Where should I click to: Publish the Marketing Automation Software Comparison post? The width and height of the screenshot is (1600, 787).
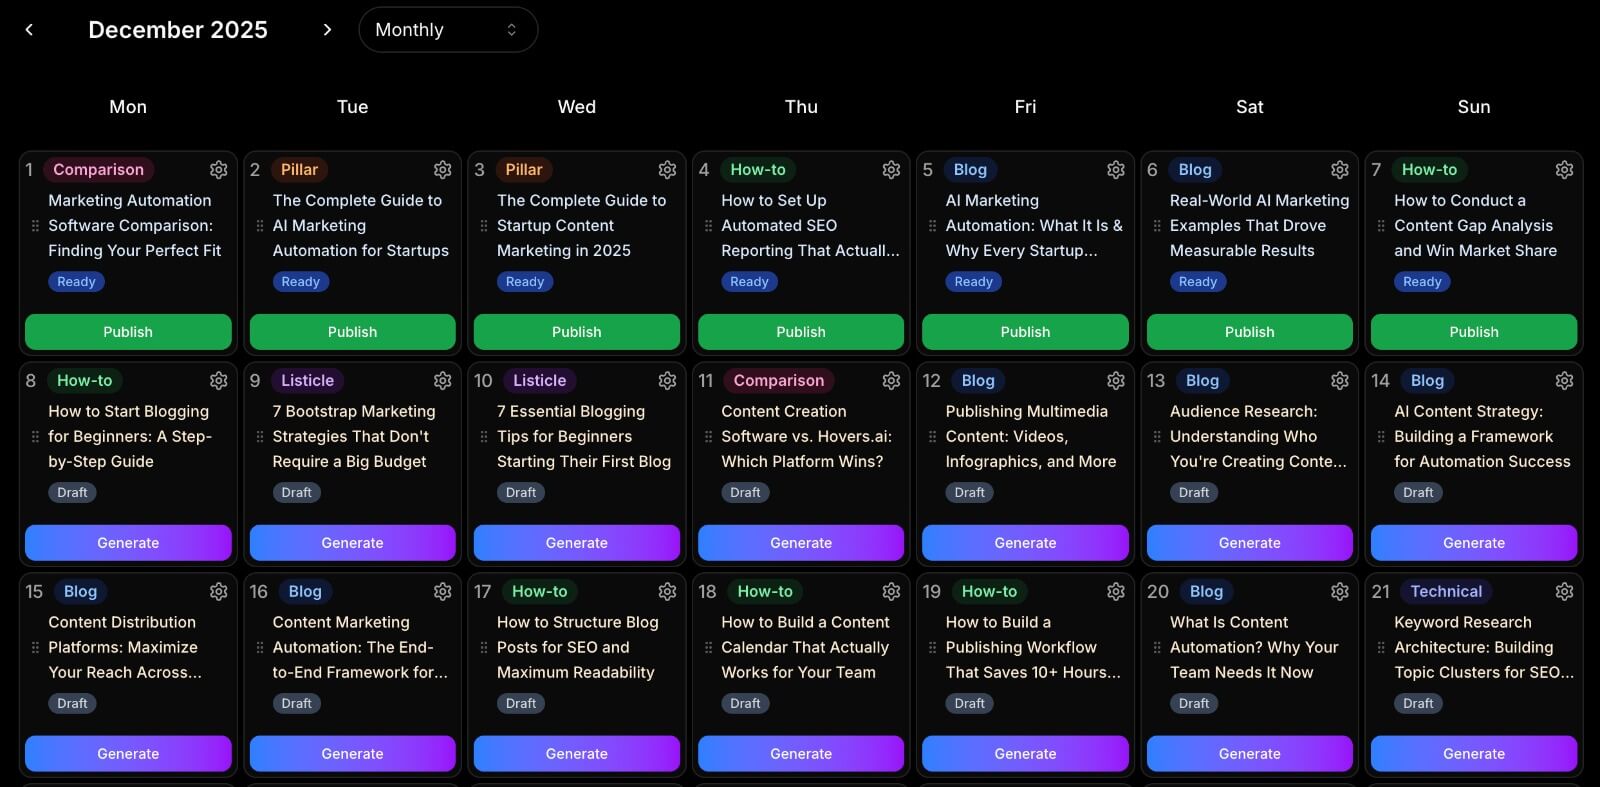click(128, 332)
